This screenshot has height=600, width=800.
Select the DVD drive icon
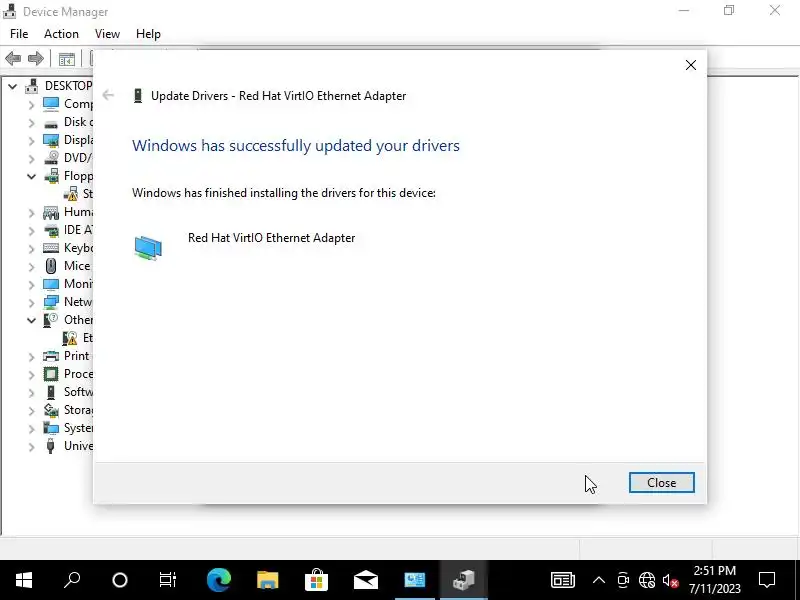51,158
